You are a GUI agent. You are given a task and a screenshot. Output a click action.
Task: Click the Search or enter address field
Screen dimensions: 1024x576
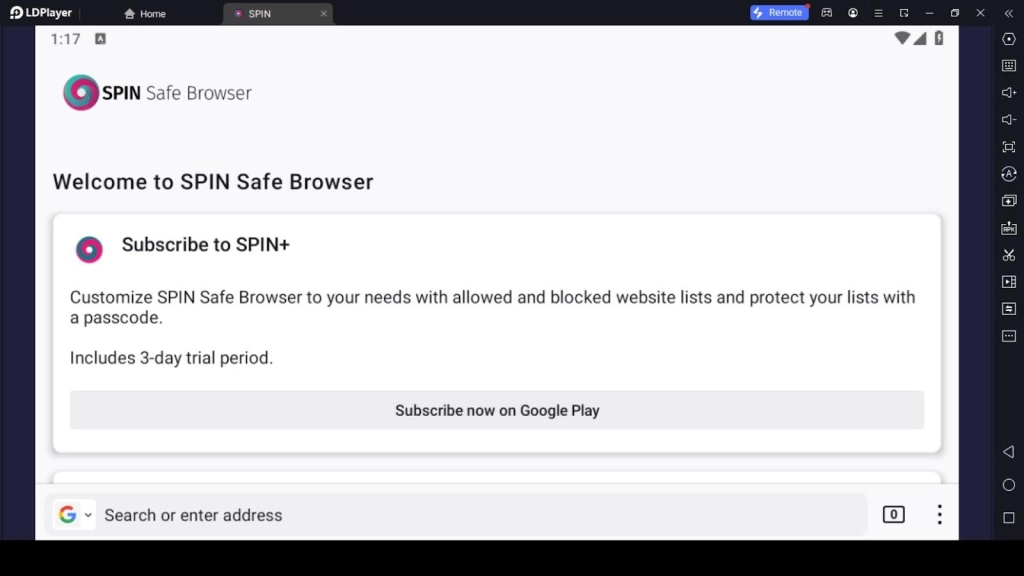(x=400, y=514)
